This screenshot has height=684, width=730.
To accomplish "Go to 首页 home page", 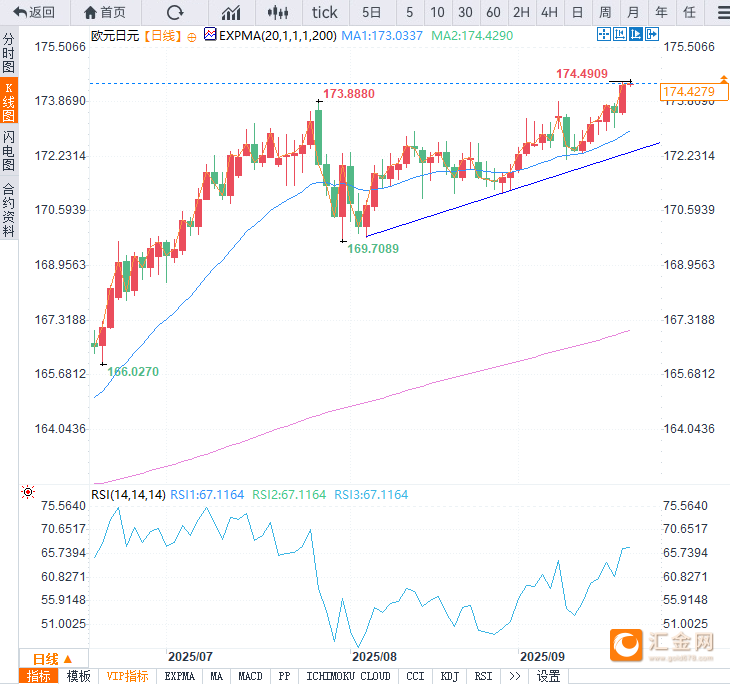I will [x=105, y=12].
